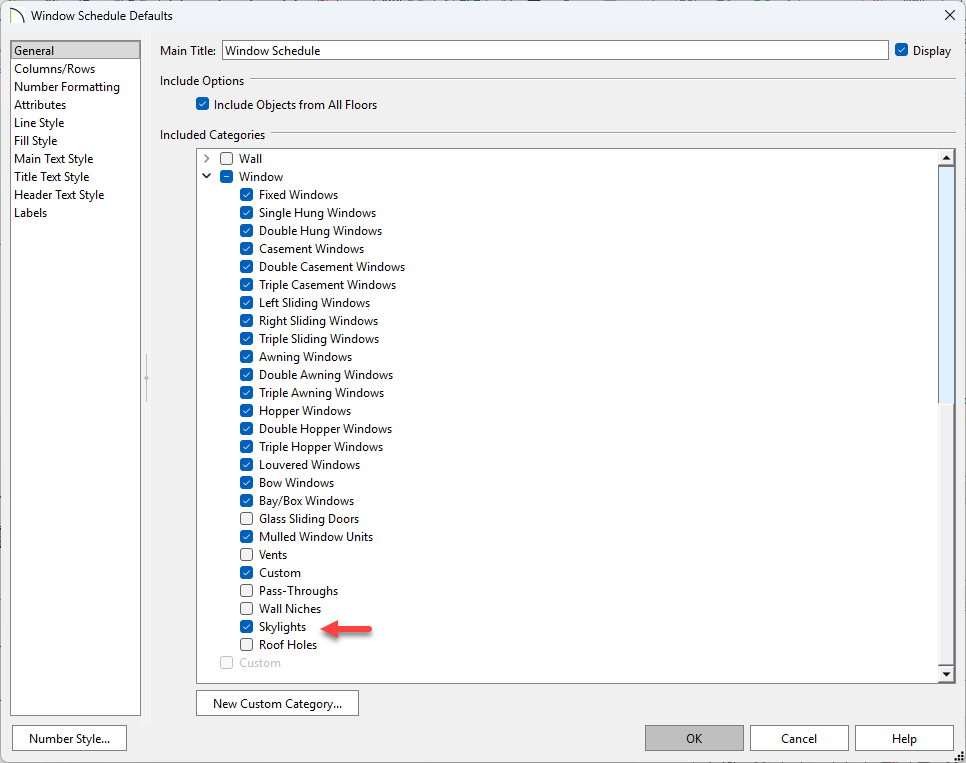966x763 pixels.
Task: Toggle the Window parent category checkbox
Action: point(227,177)
